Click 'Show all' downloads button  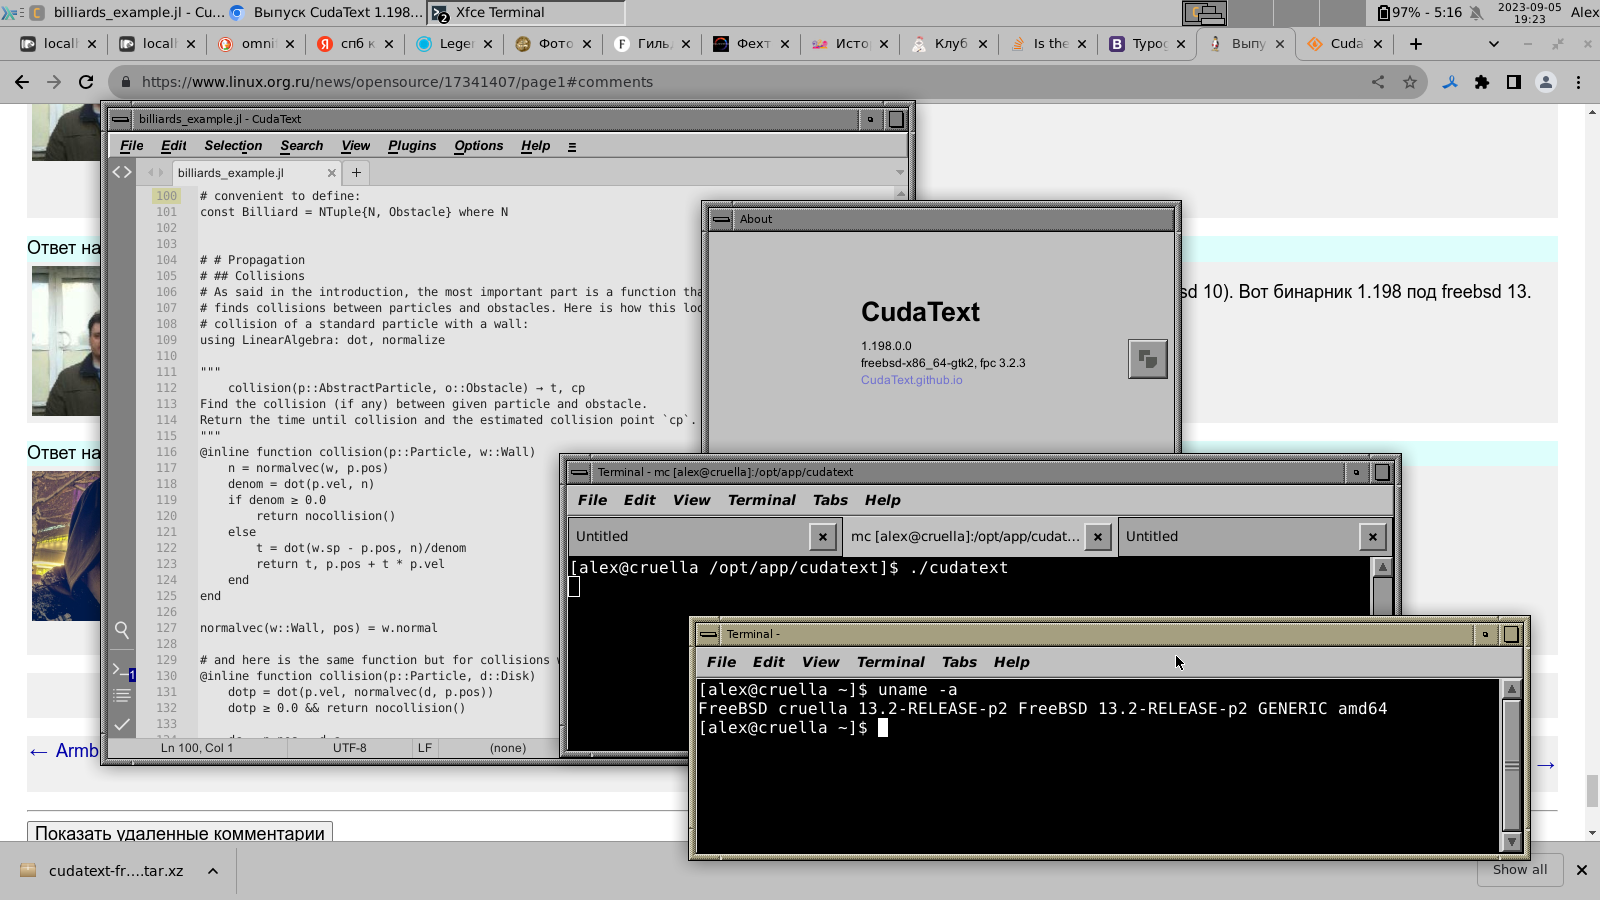1520,870
